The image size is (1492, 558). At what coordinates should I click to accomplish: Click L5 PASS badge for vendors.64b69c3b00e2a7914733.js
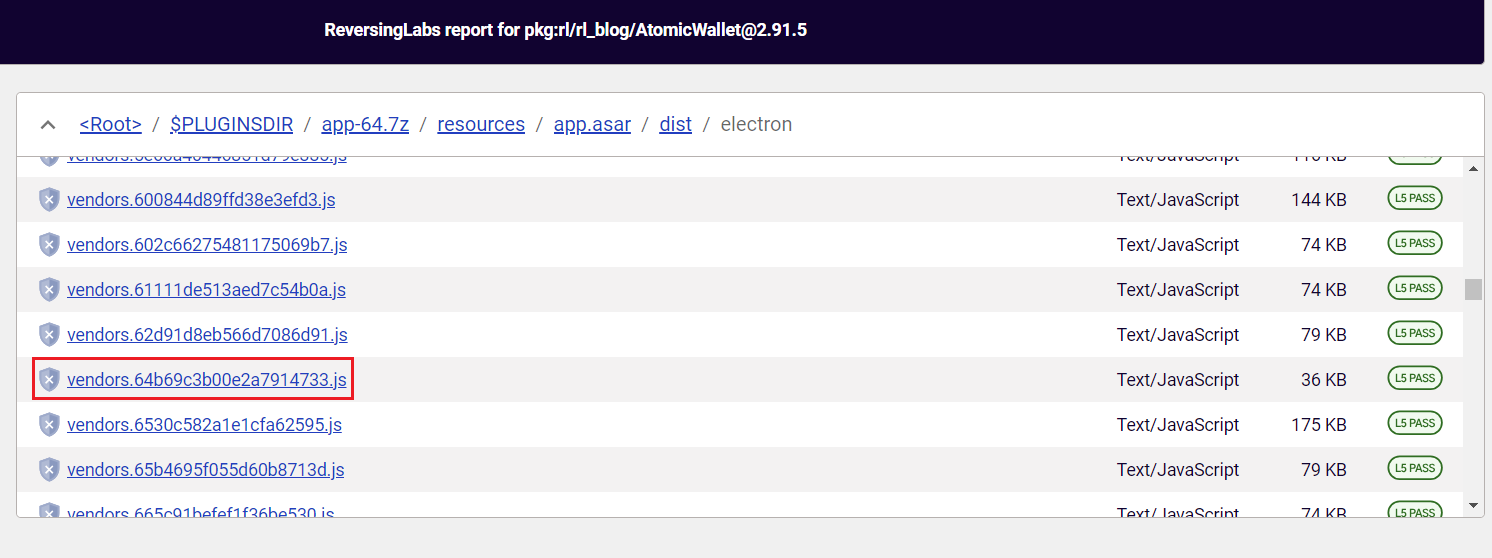[1415, 379]
